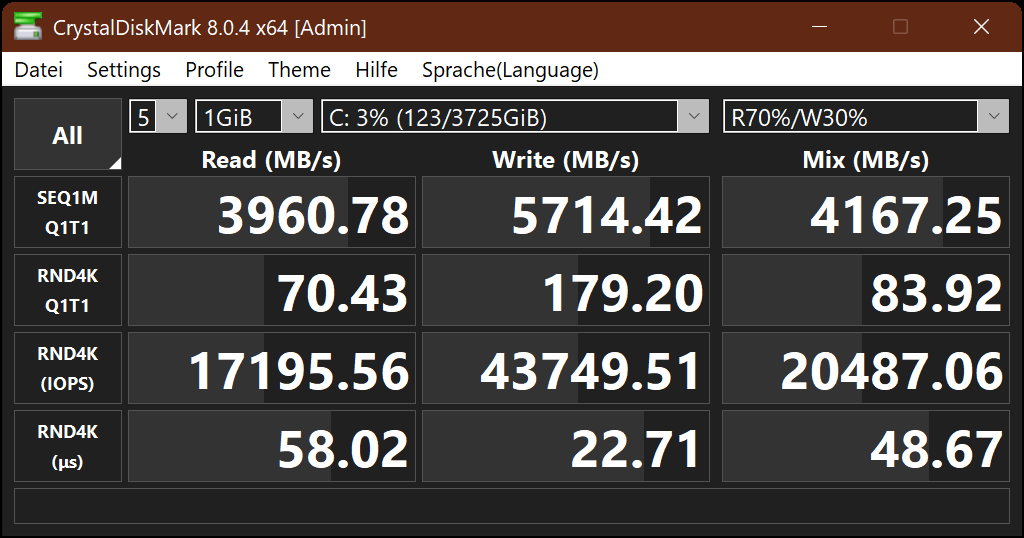
Task: Click the empty comment field at bottom
Action: (512, 506)
